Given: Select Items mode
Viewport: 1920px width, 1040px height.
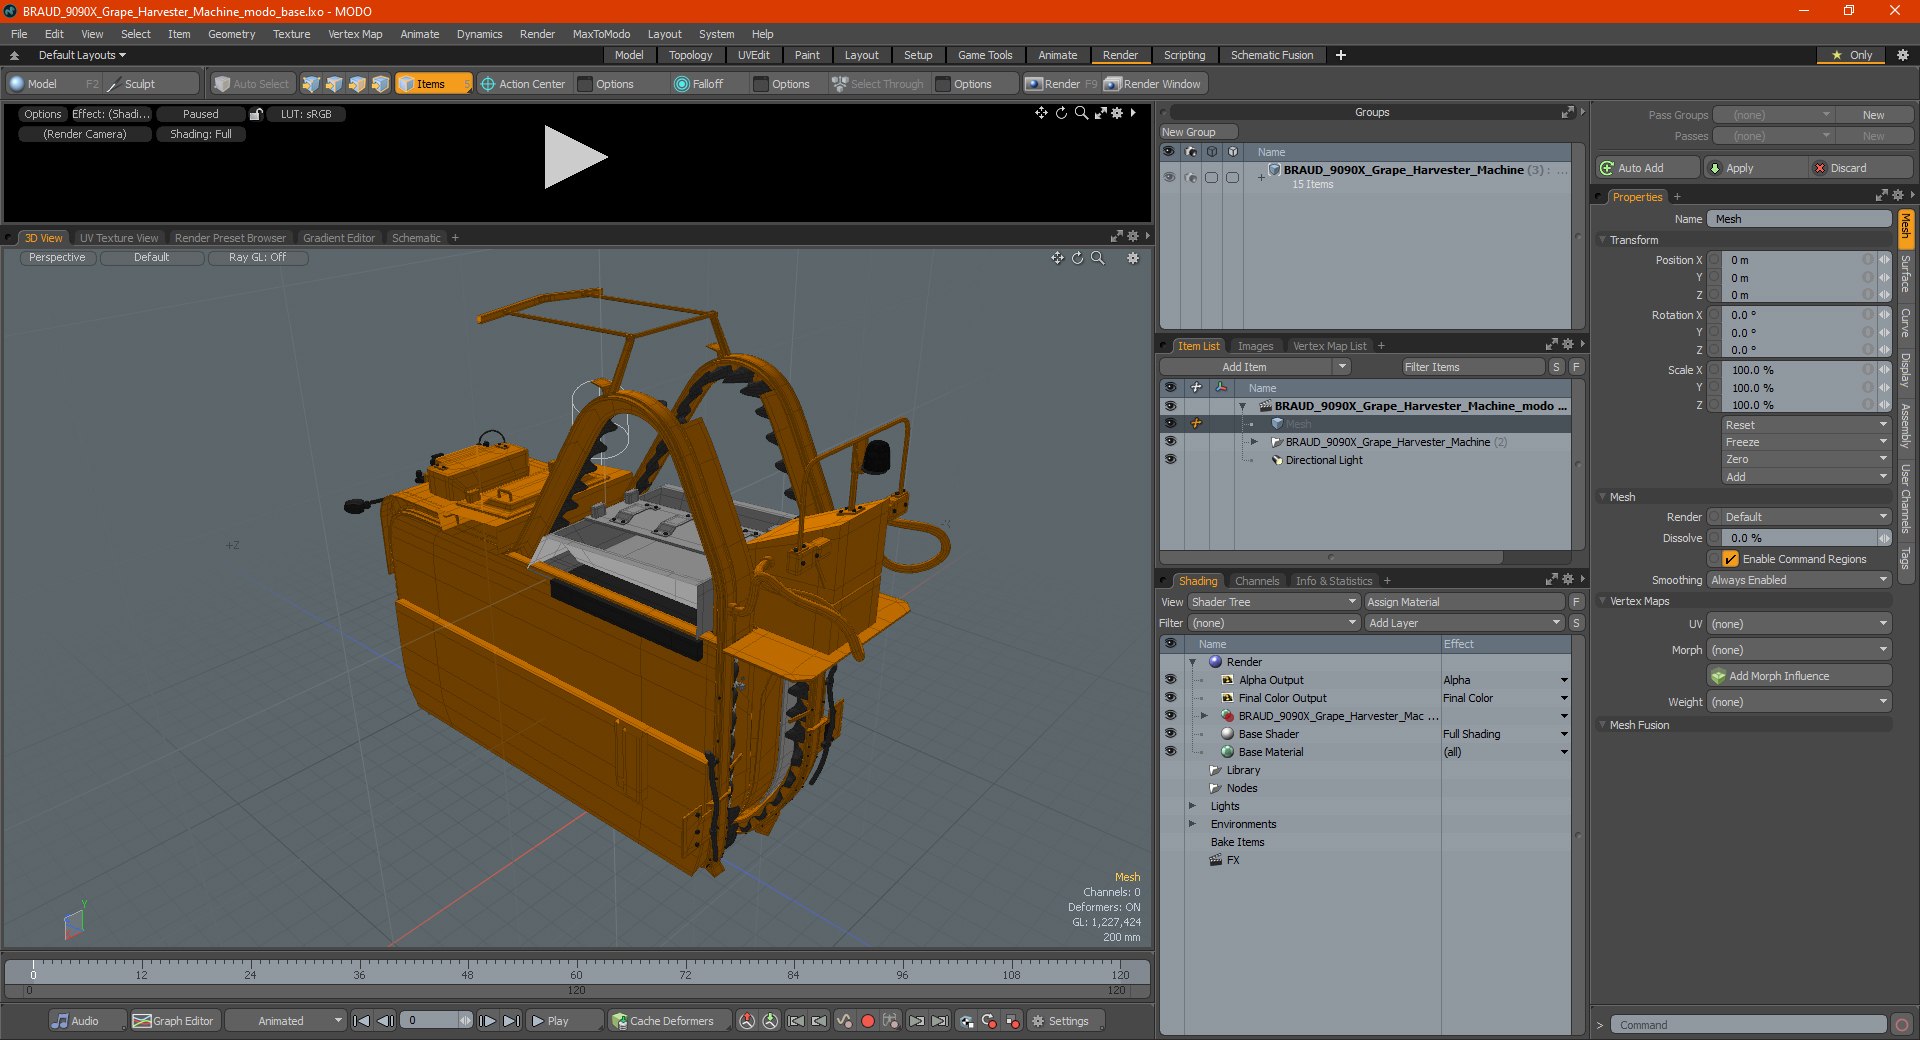Looking at the screenshot, I should pos(433,84).
